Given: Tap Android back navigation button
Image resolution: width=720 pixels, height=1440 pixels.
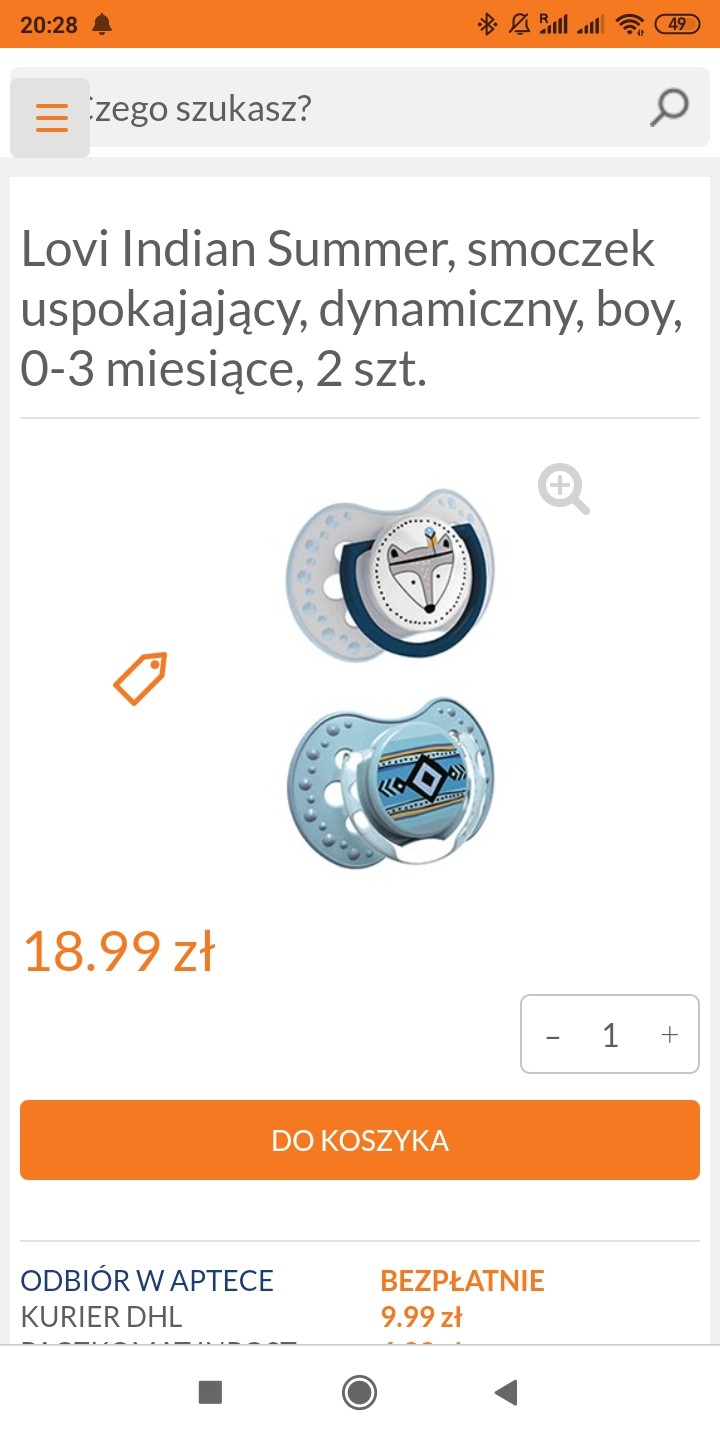Looking at the screenshot, I should [x=507, y=1392].
